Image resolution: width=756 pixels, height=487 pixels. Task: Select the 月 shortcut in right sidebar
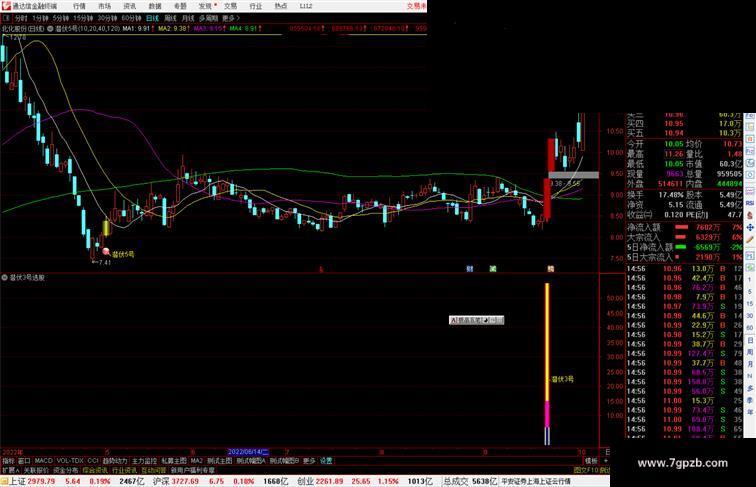(x=750, y=364)
